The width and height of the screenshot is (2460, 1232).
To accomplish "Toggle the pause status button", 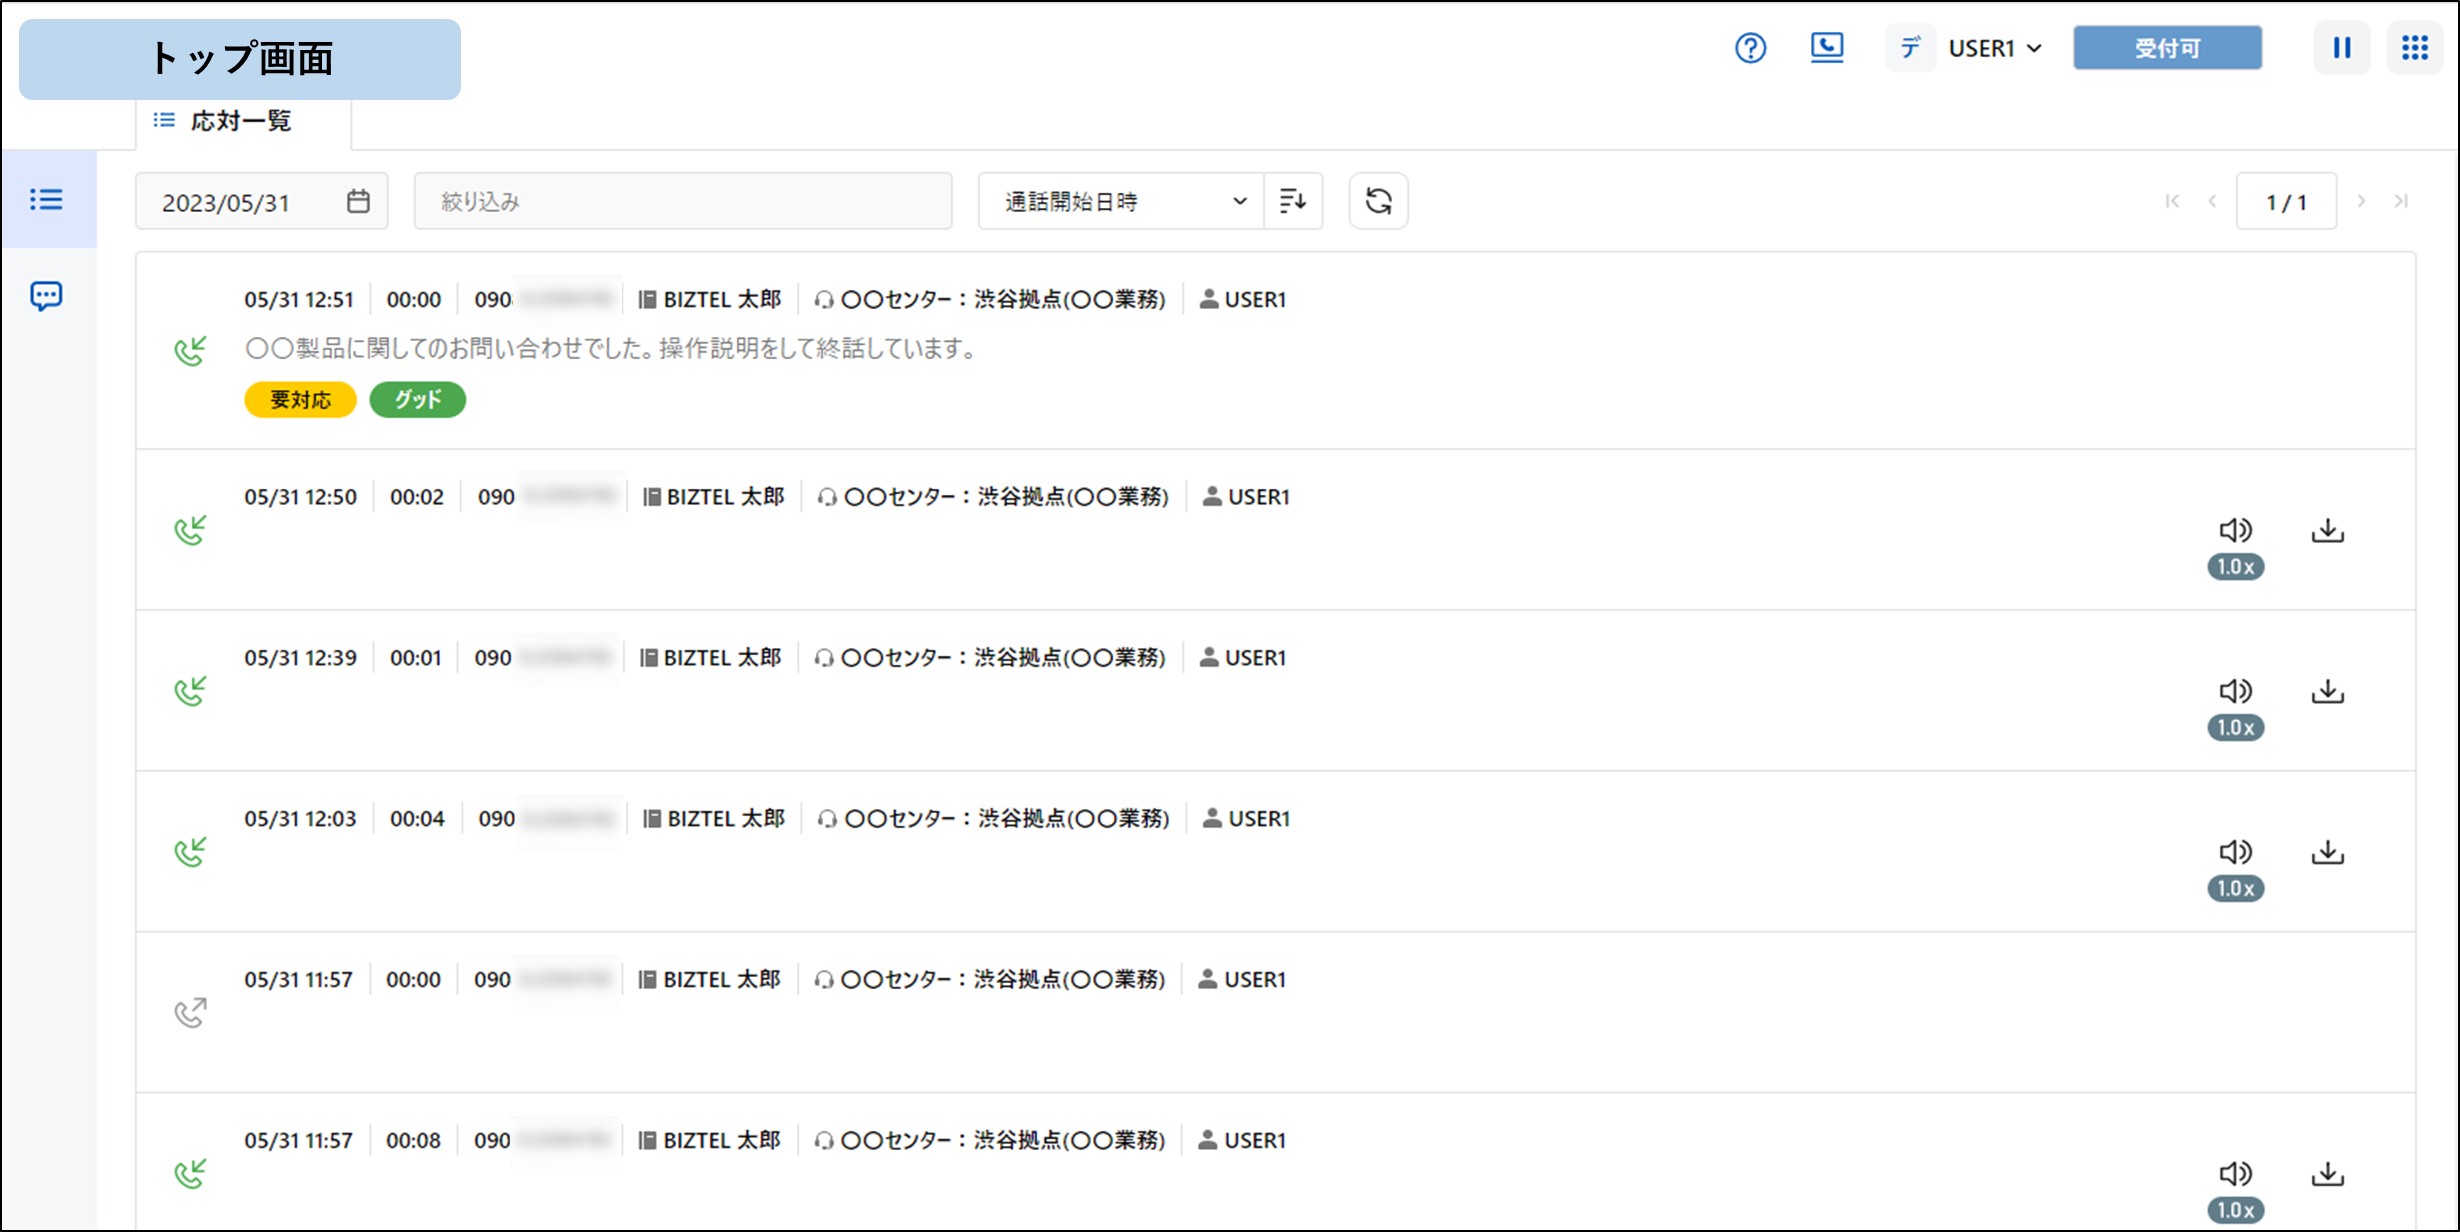I will point(2341,48).
